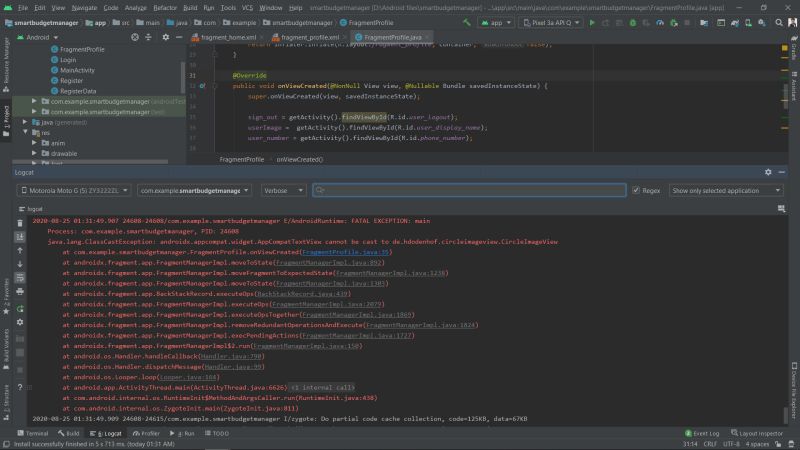Open the Verbose log level dropdown
The width and height of the screenshot is (800, 450).
point(284,190)
